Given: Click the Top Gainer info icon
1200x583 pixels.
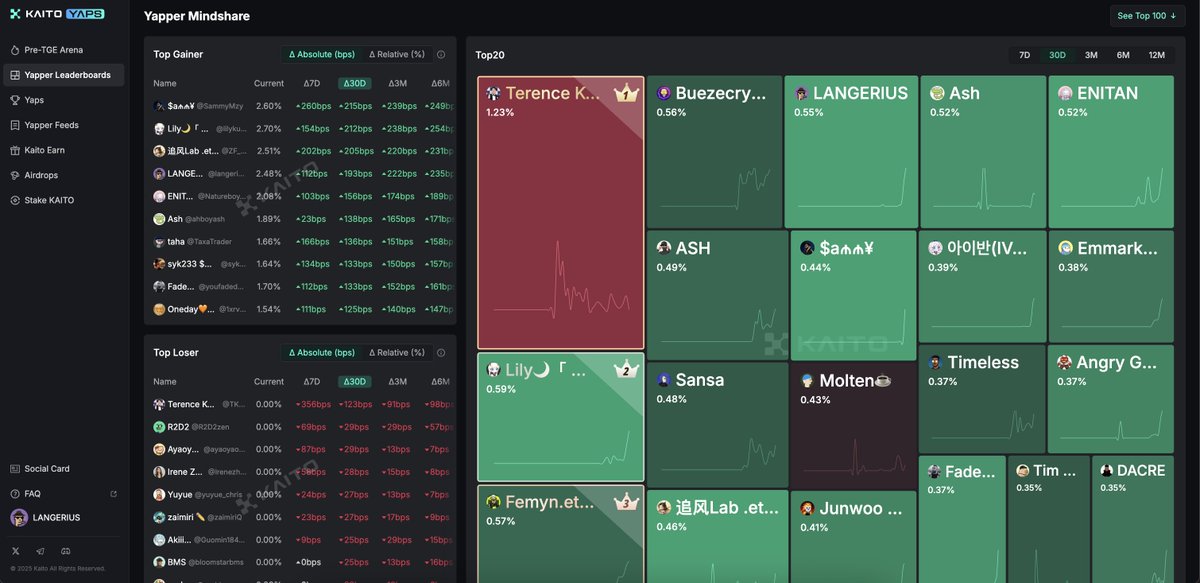Looking at the screenshot, I should (441, 55).
